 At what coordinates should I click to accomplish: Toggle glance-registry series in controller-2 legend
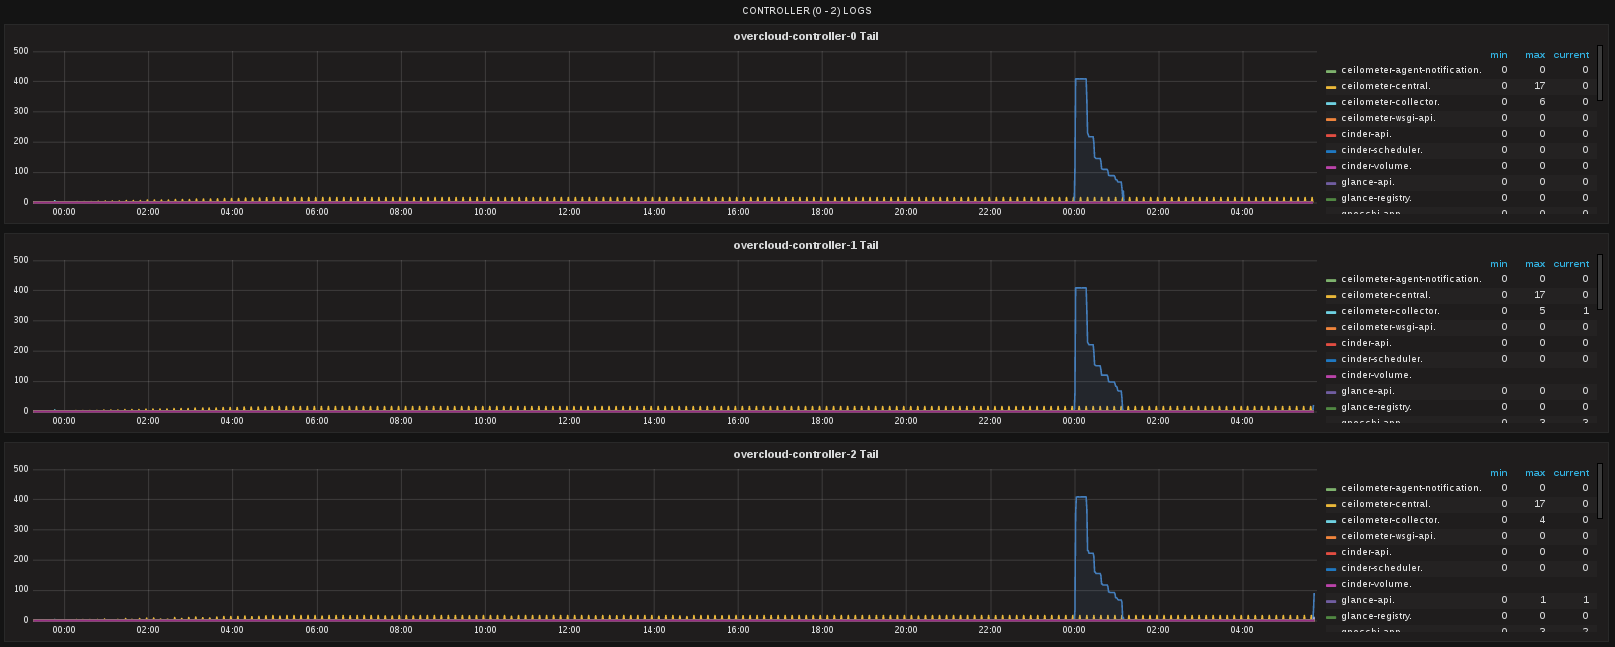[1376, 616]
